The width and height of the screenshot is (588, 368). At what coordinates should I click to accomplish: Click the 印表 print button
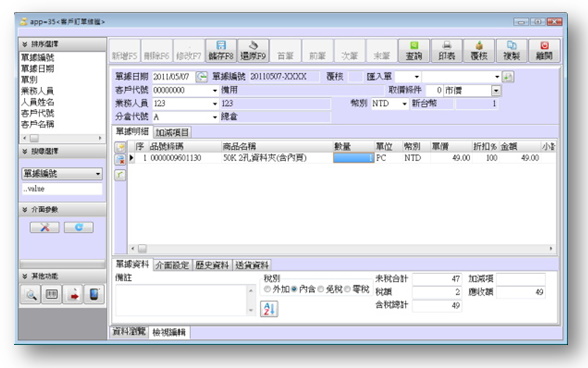447,50
